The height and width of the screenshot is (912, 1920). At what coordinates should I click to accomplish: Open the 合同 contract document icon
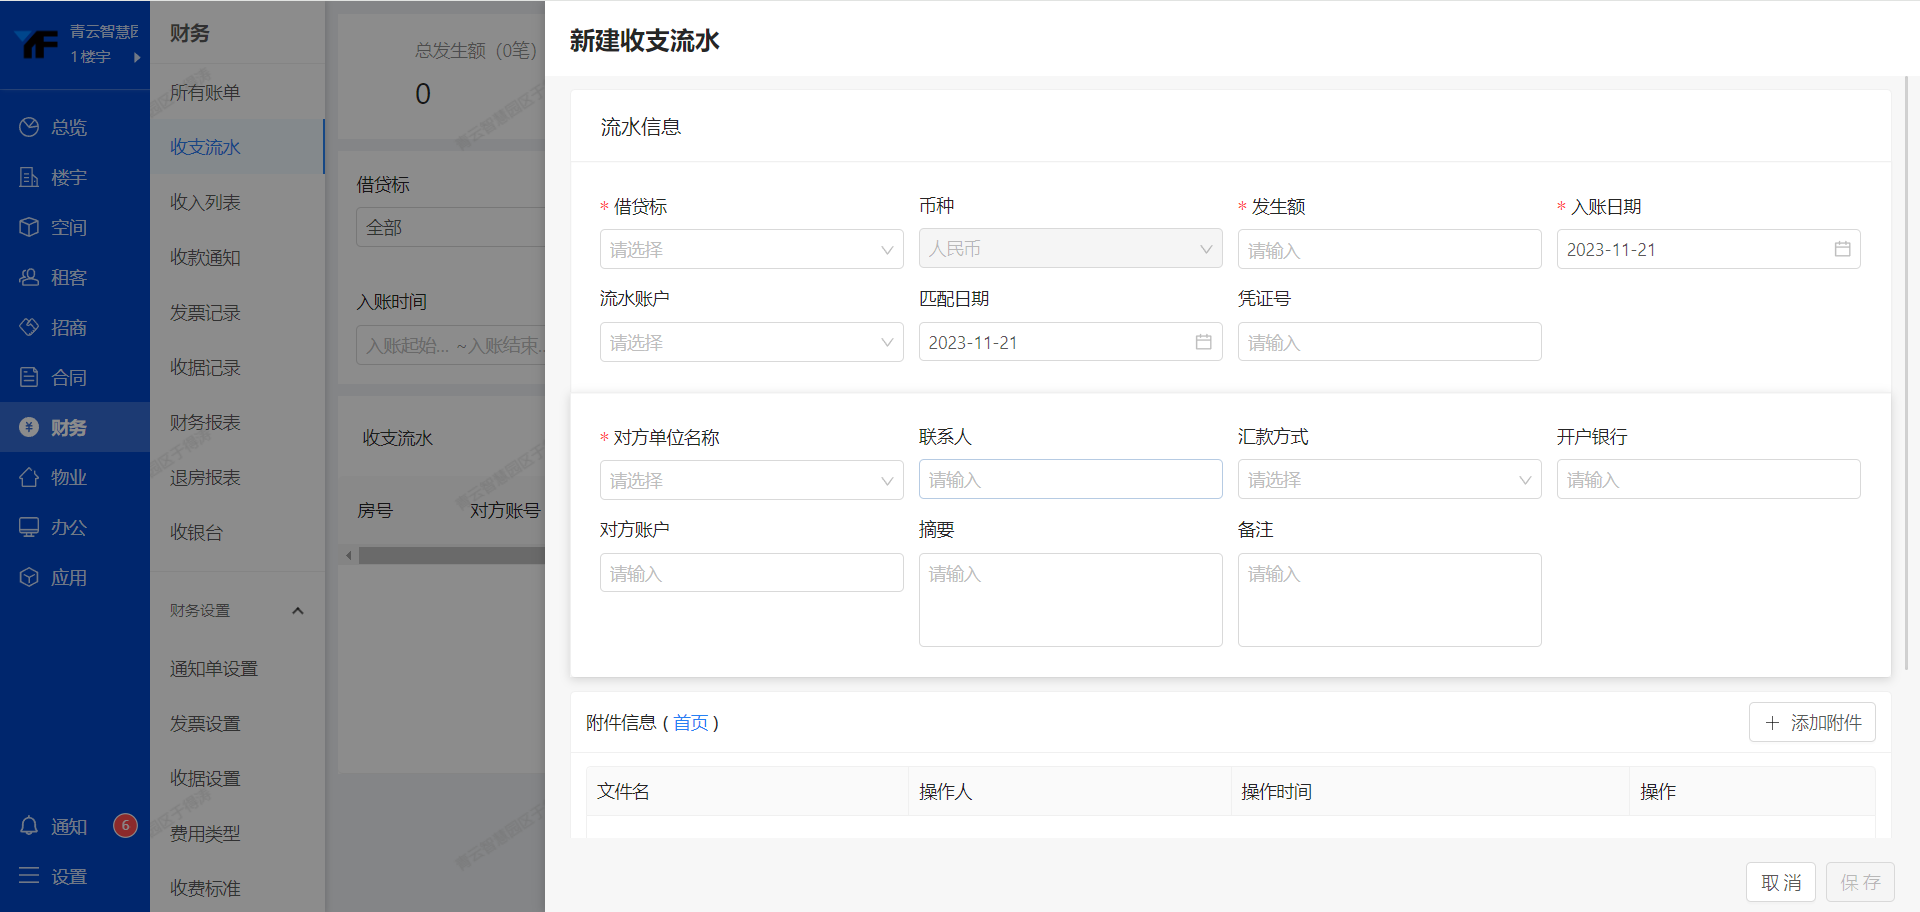29,377
